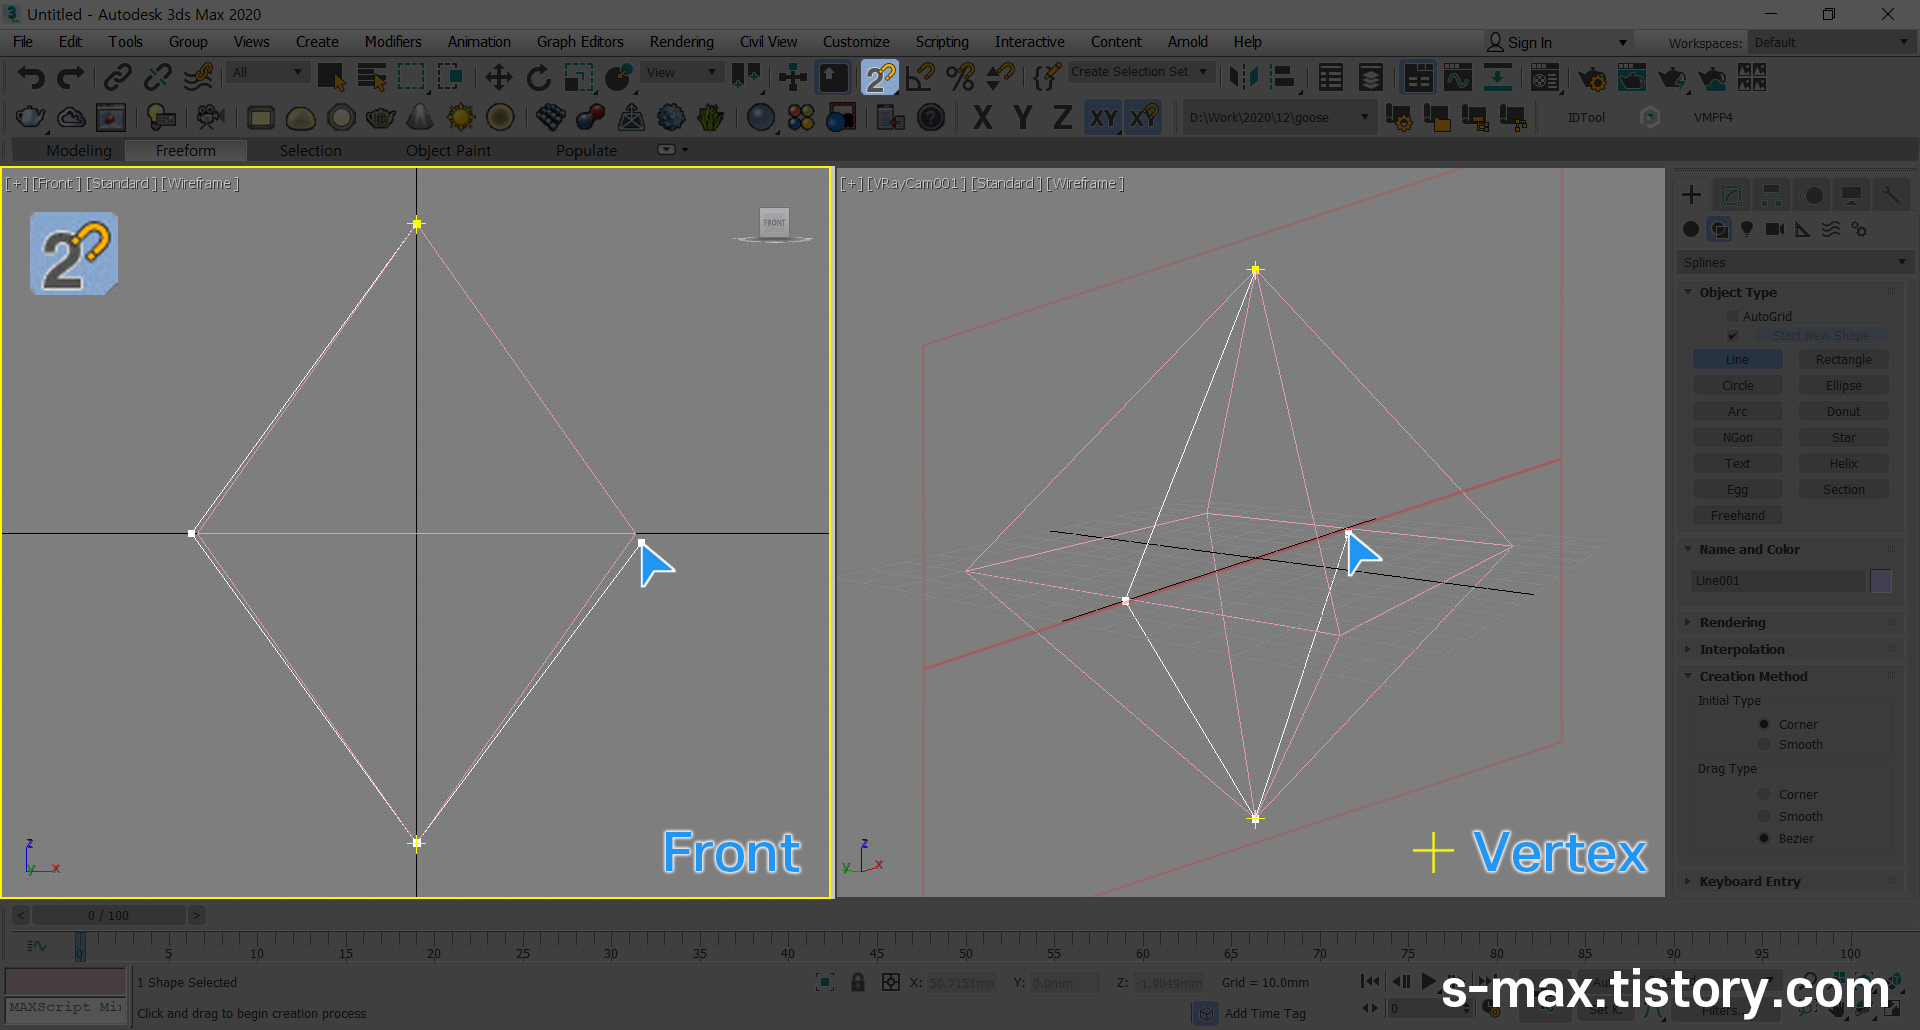Click the Select and Link tool
This screenshot has width=1920, height=1030.
(117, 77)
